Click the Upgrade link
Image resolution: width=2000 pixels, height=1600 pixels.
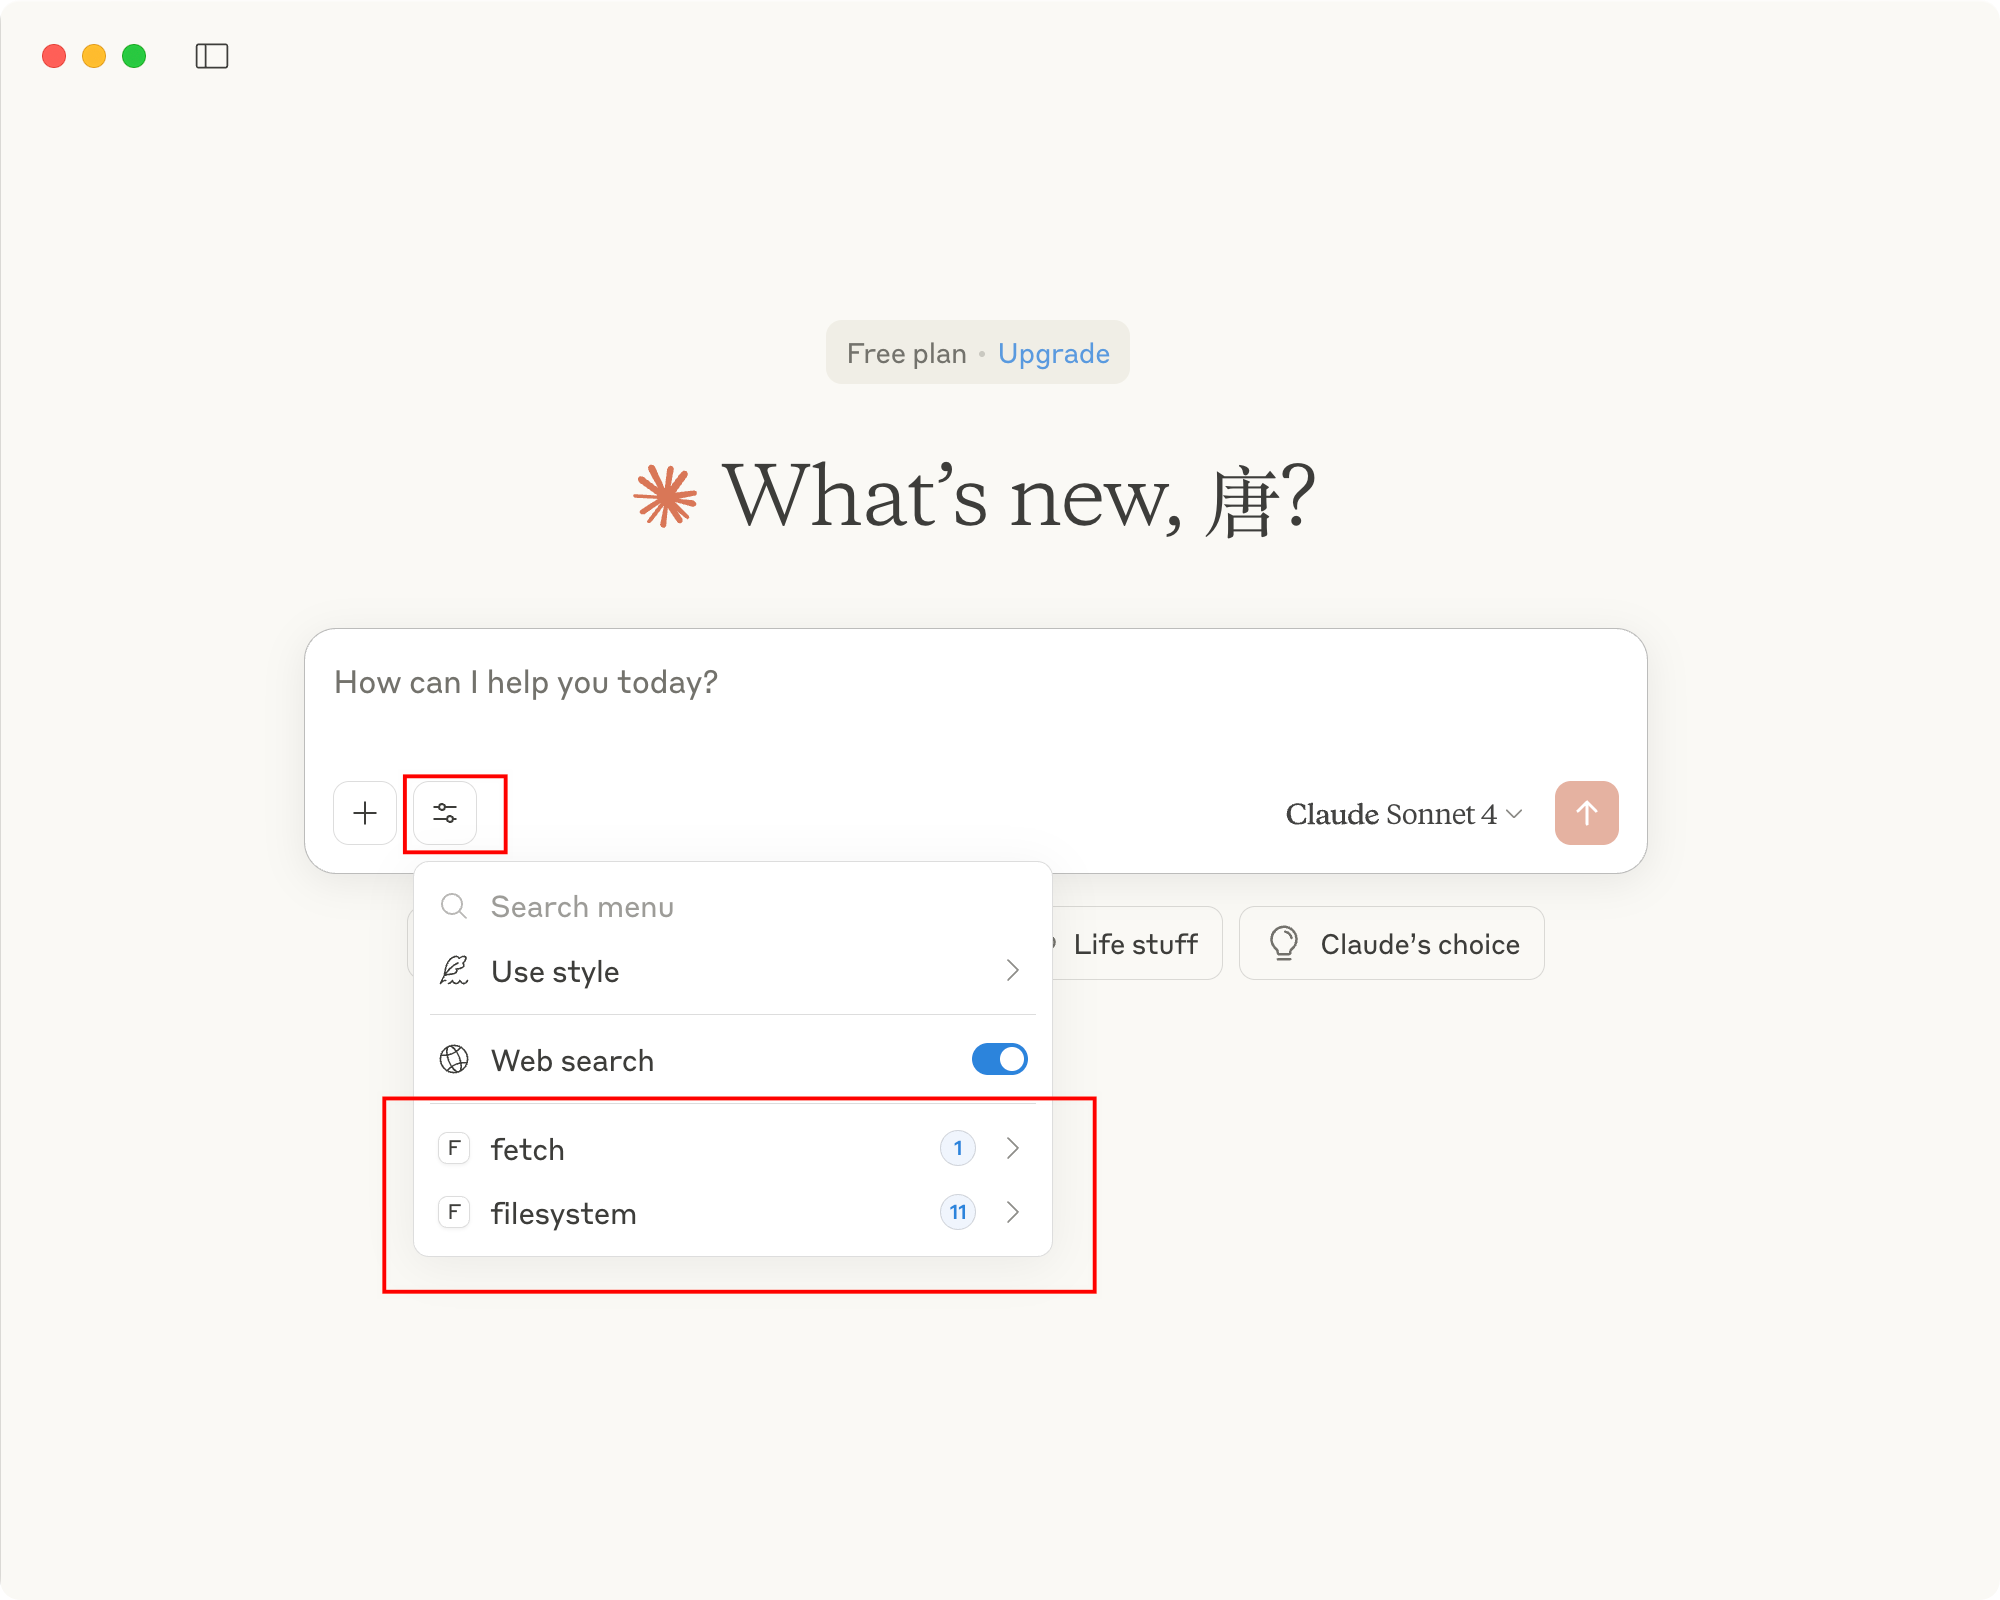point(1053,353)
